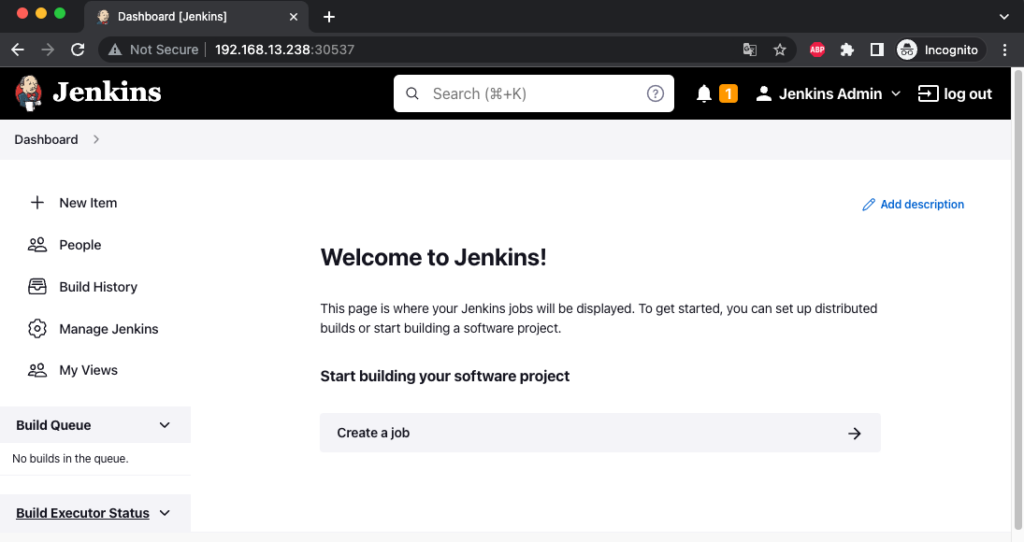1024x542 pixels.
Task: Go back with the browser back arrow
Action: 18,50
